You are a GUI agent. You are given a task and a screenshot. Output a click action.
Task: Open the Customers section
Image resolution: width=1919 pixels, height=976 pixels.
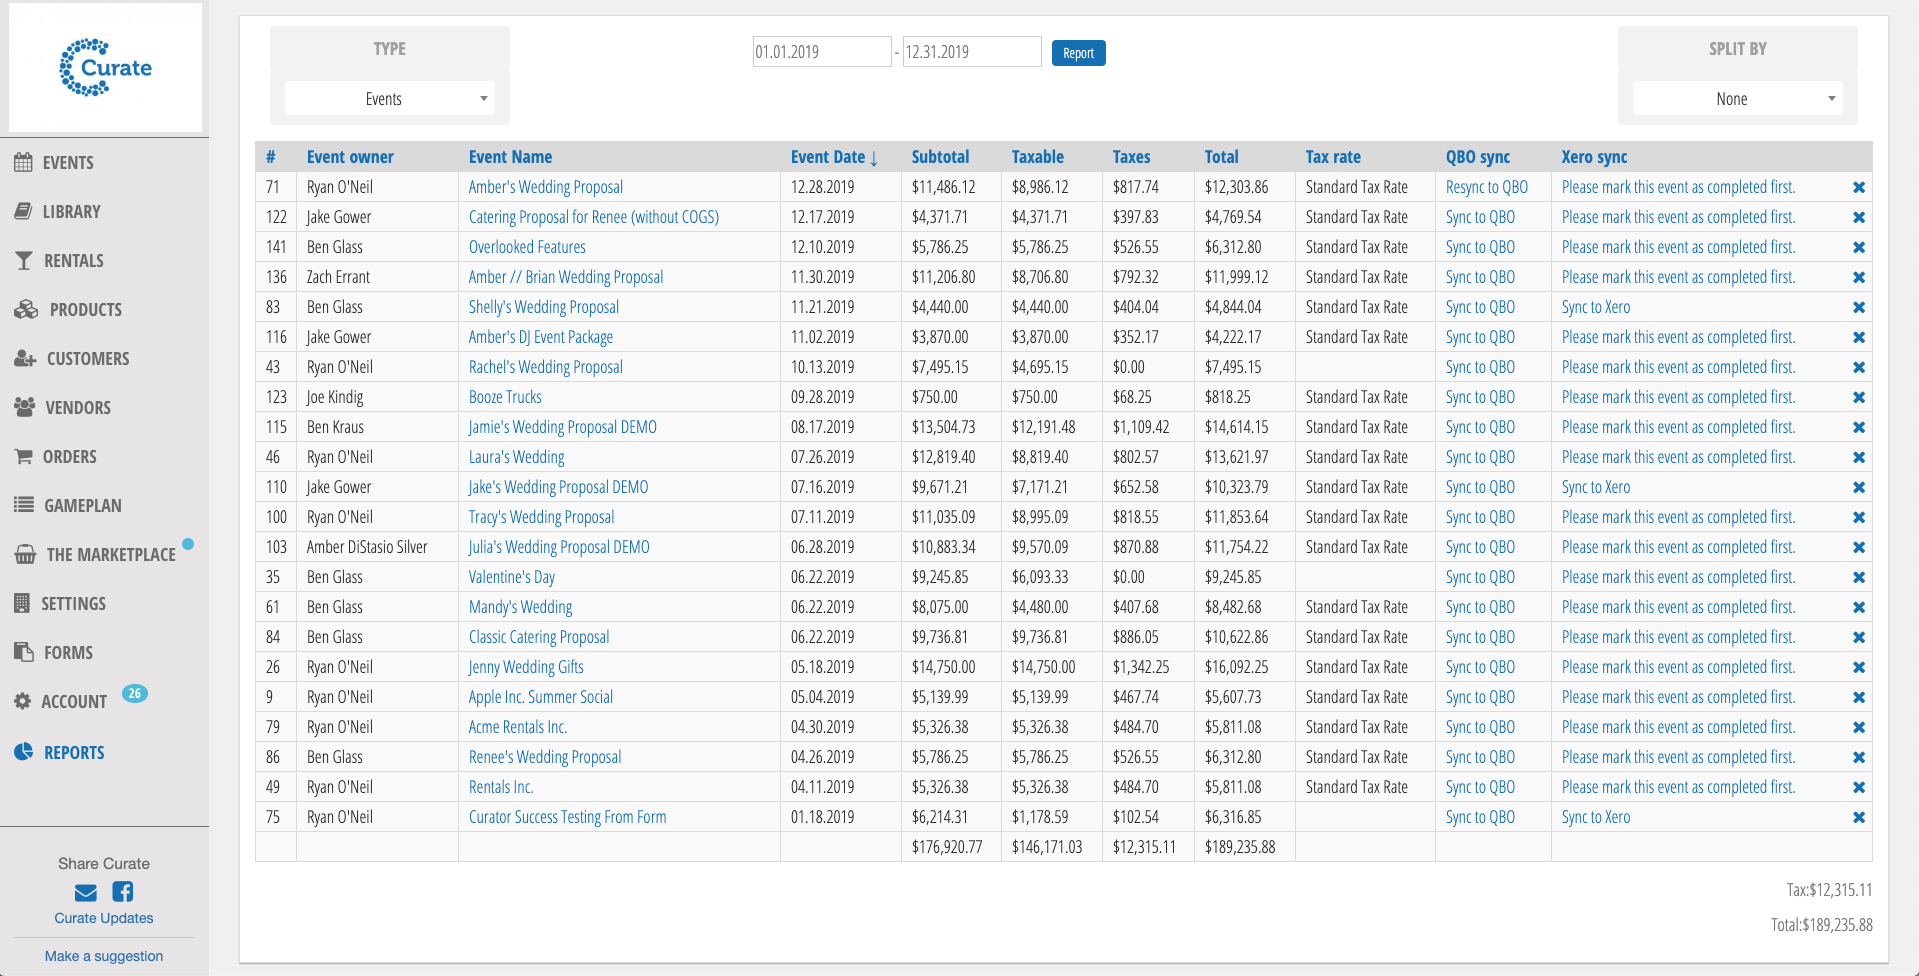25,358
